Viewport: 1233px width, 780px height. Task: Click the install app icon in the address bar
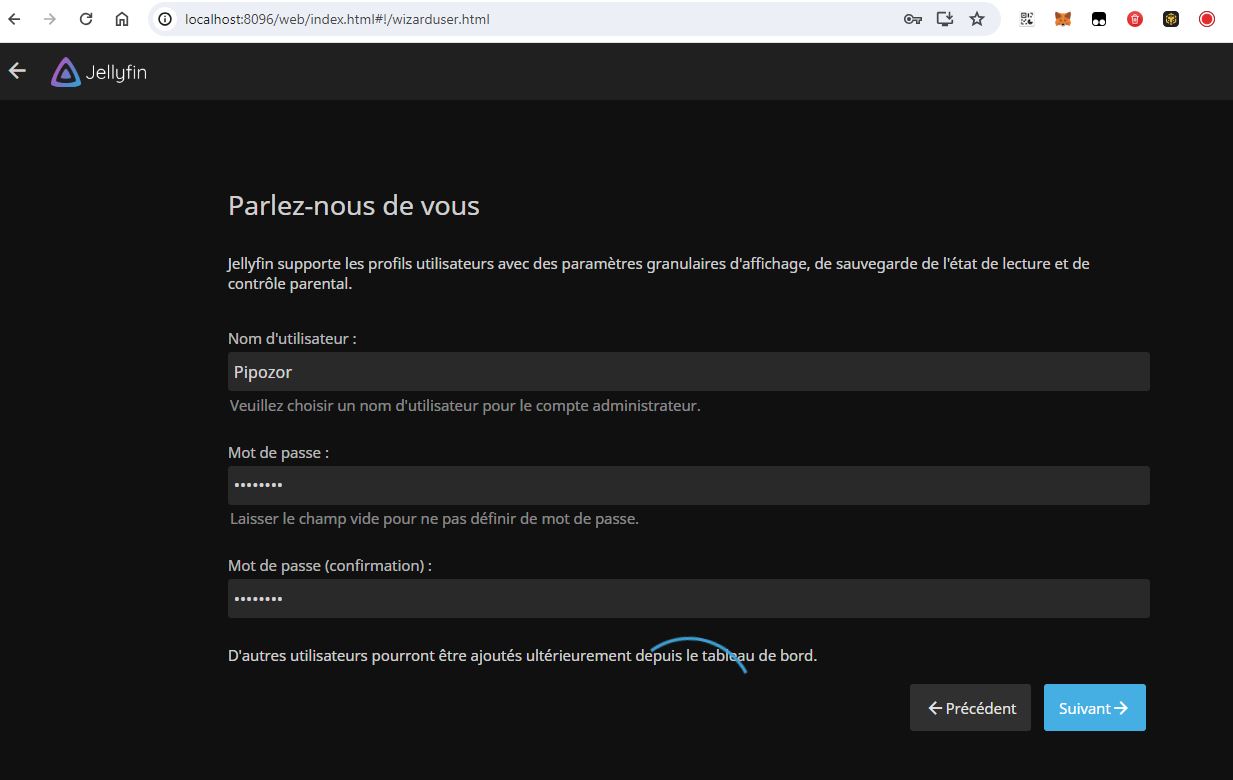point(944,19)
